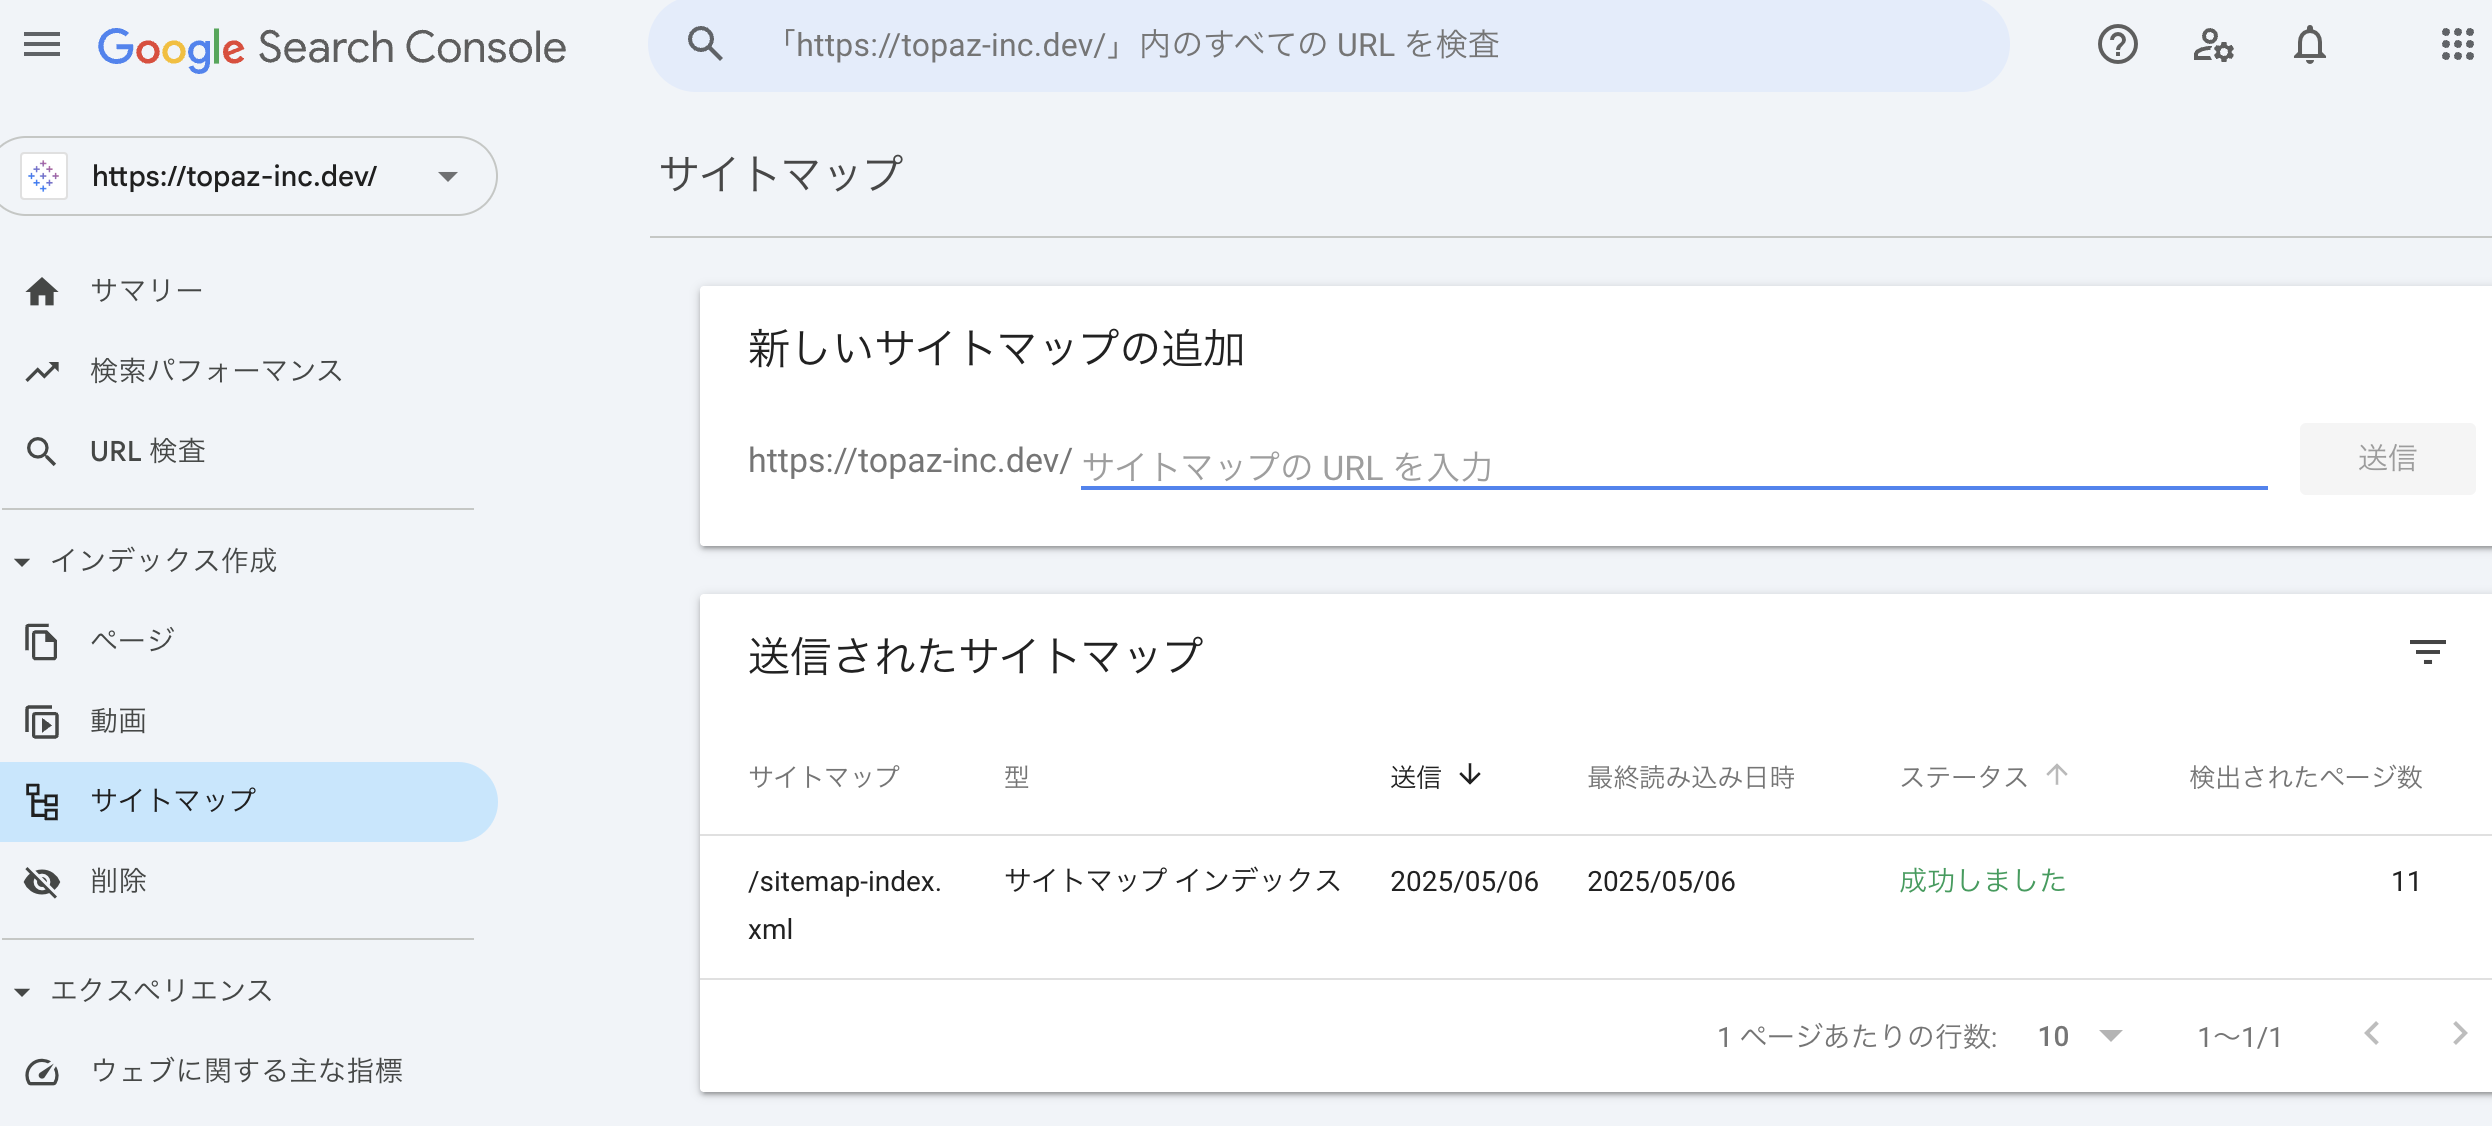The width and height of the screenshot is (2492, 1126).
Task: Click the trend icon beside 検索パフォーマンス
Action: coord(42,371)
